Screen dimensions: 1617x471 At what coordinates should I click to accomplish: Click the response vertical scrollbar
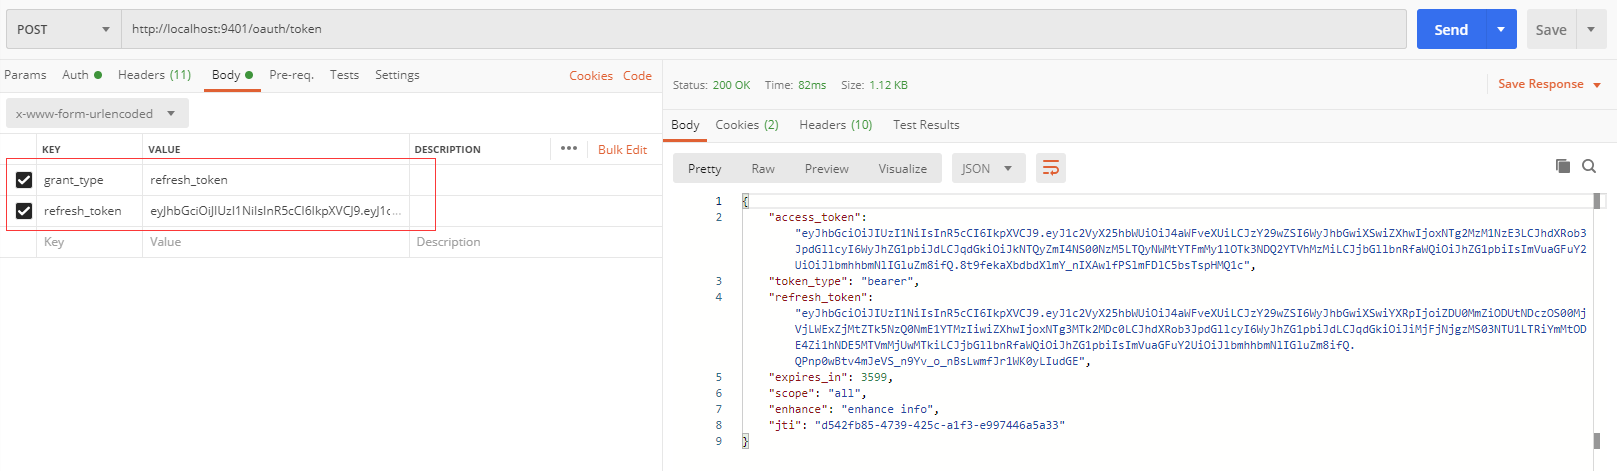click(x=1598, y=320)
